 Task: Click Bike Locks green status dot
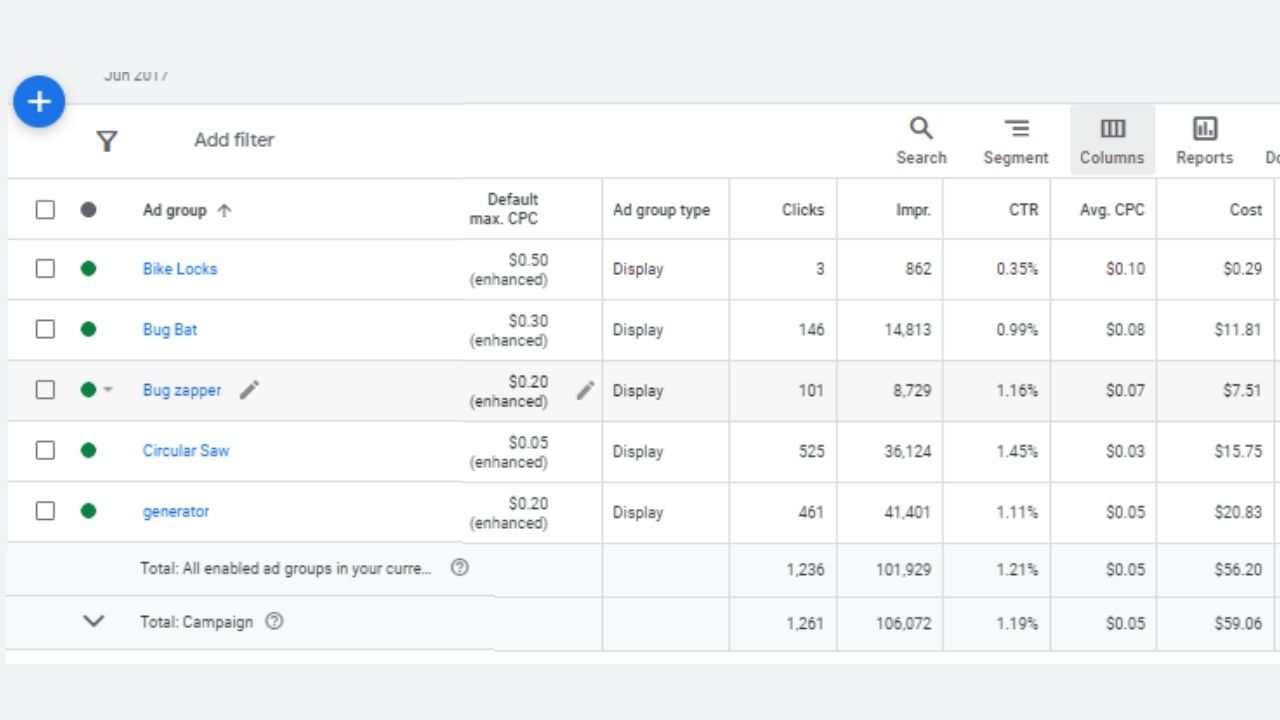tap(88, 268)
